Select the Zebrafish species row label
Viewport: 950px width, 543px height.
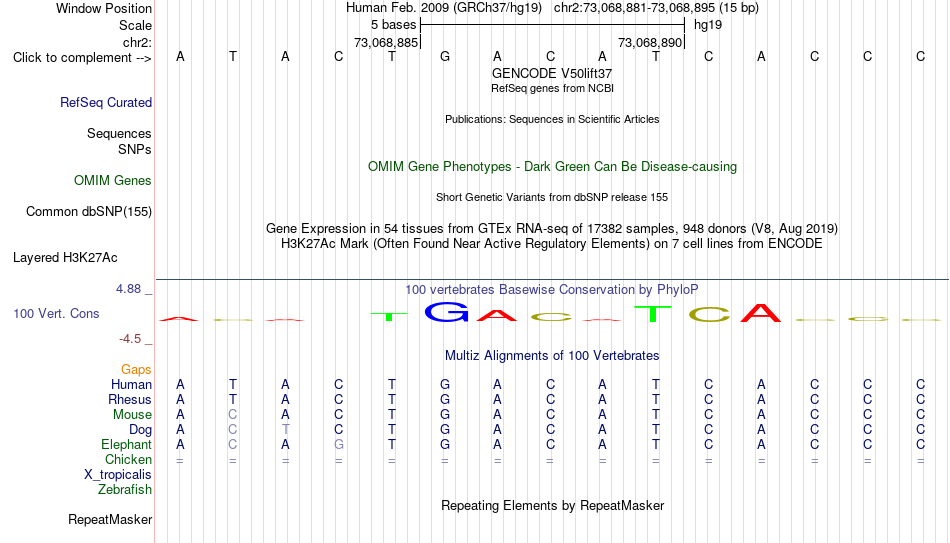[125, 489]
